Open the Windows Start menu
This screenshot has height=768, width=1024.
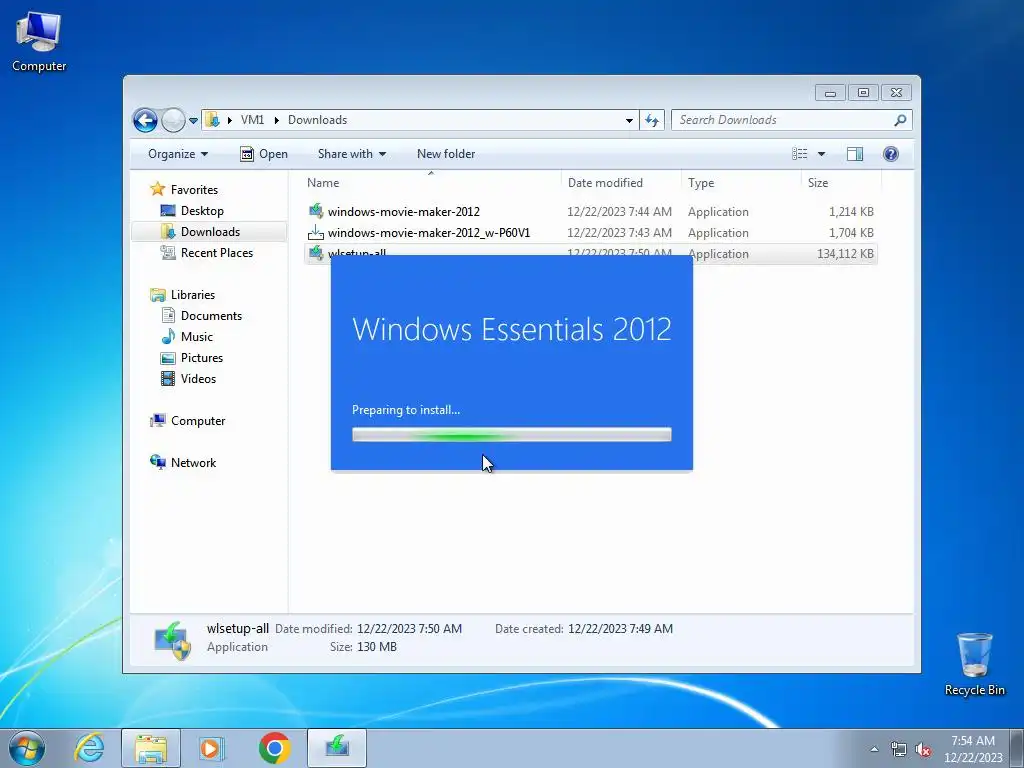(x=27, y=748)
